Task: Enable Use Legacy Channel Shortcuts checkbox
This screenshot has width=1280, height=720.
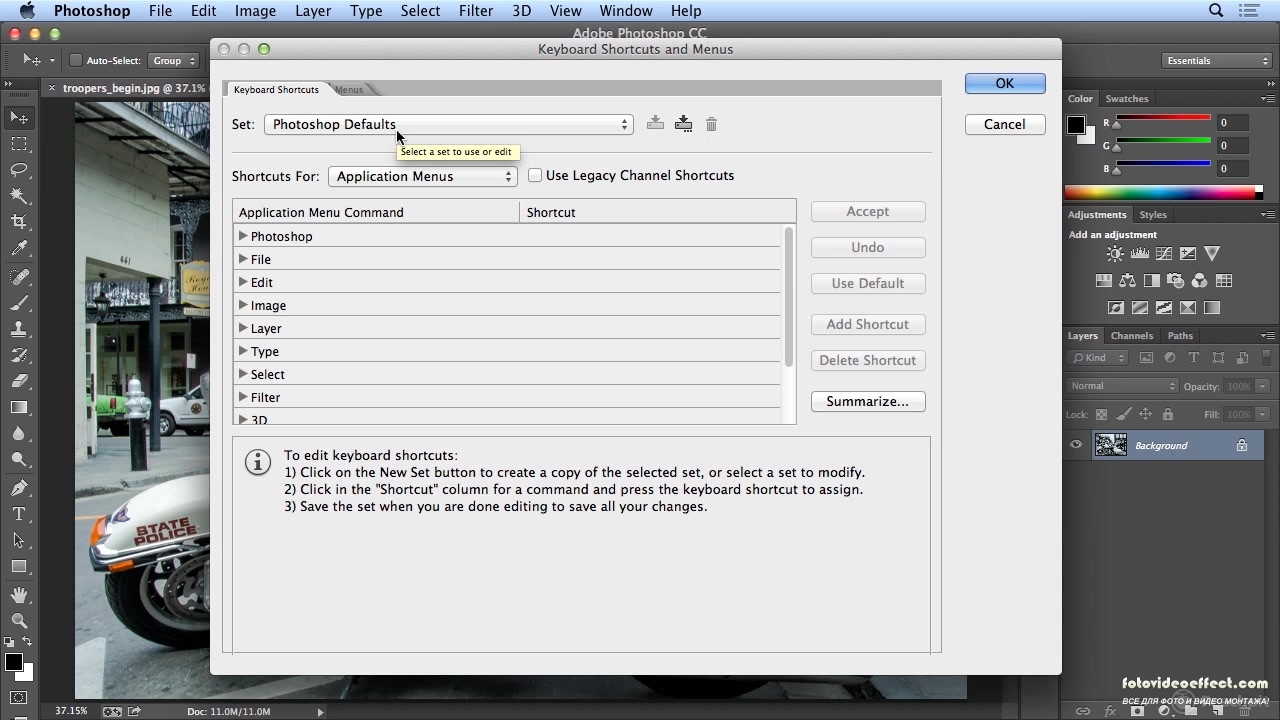Action: [535, 175]
